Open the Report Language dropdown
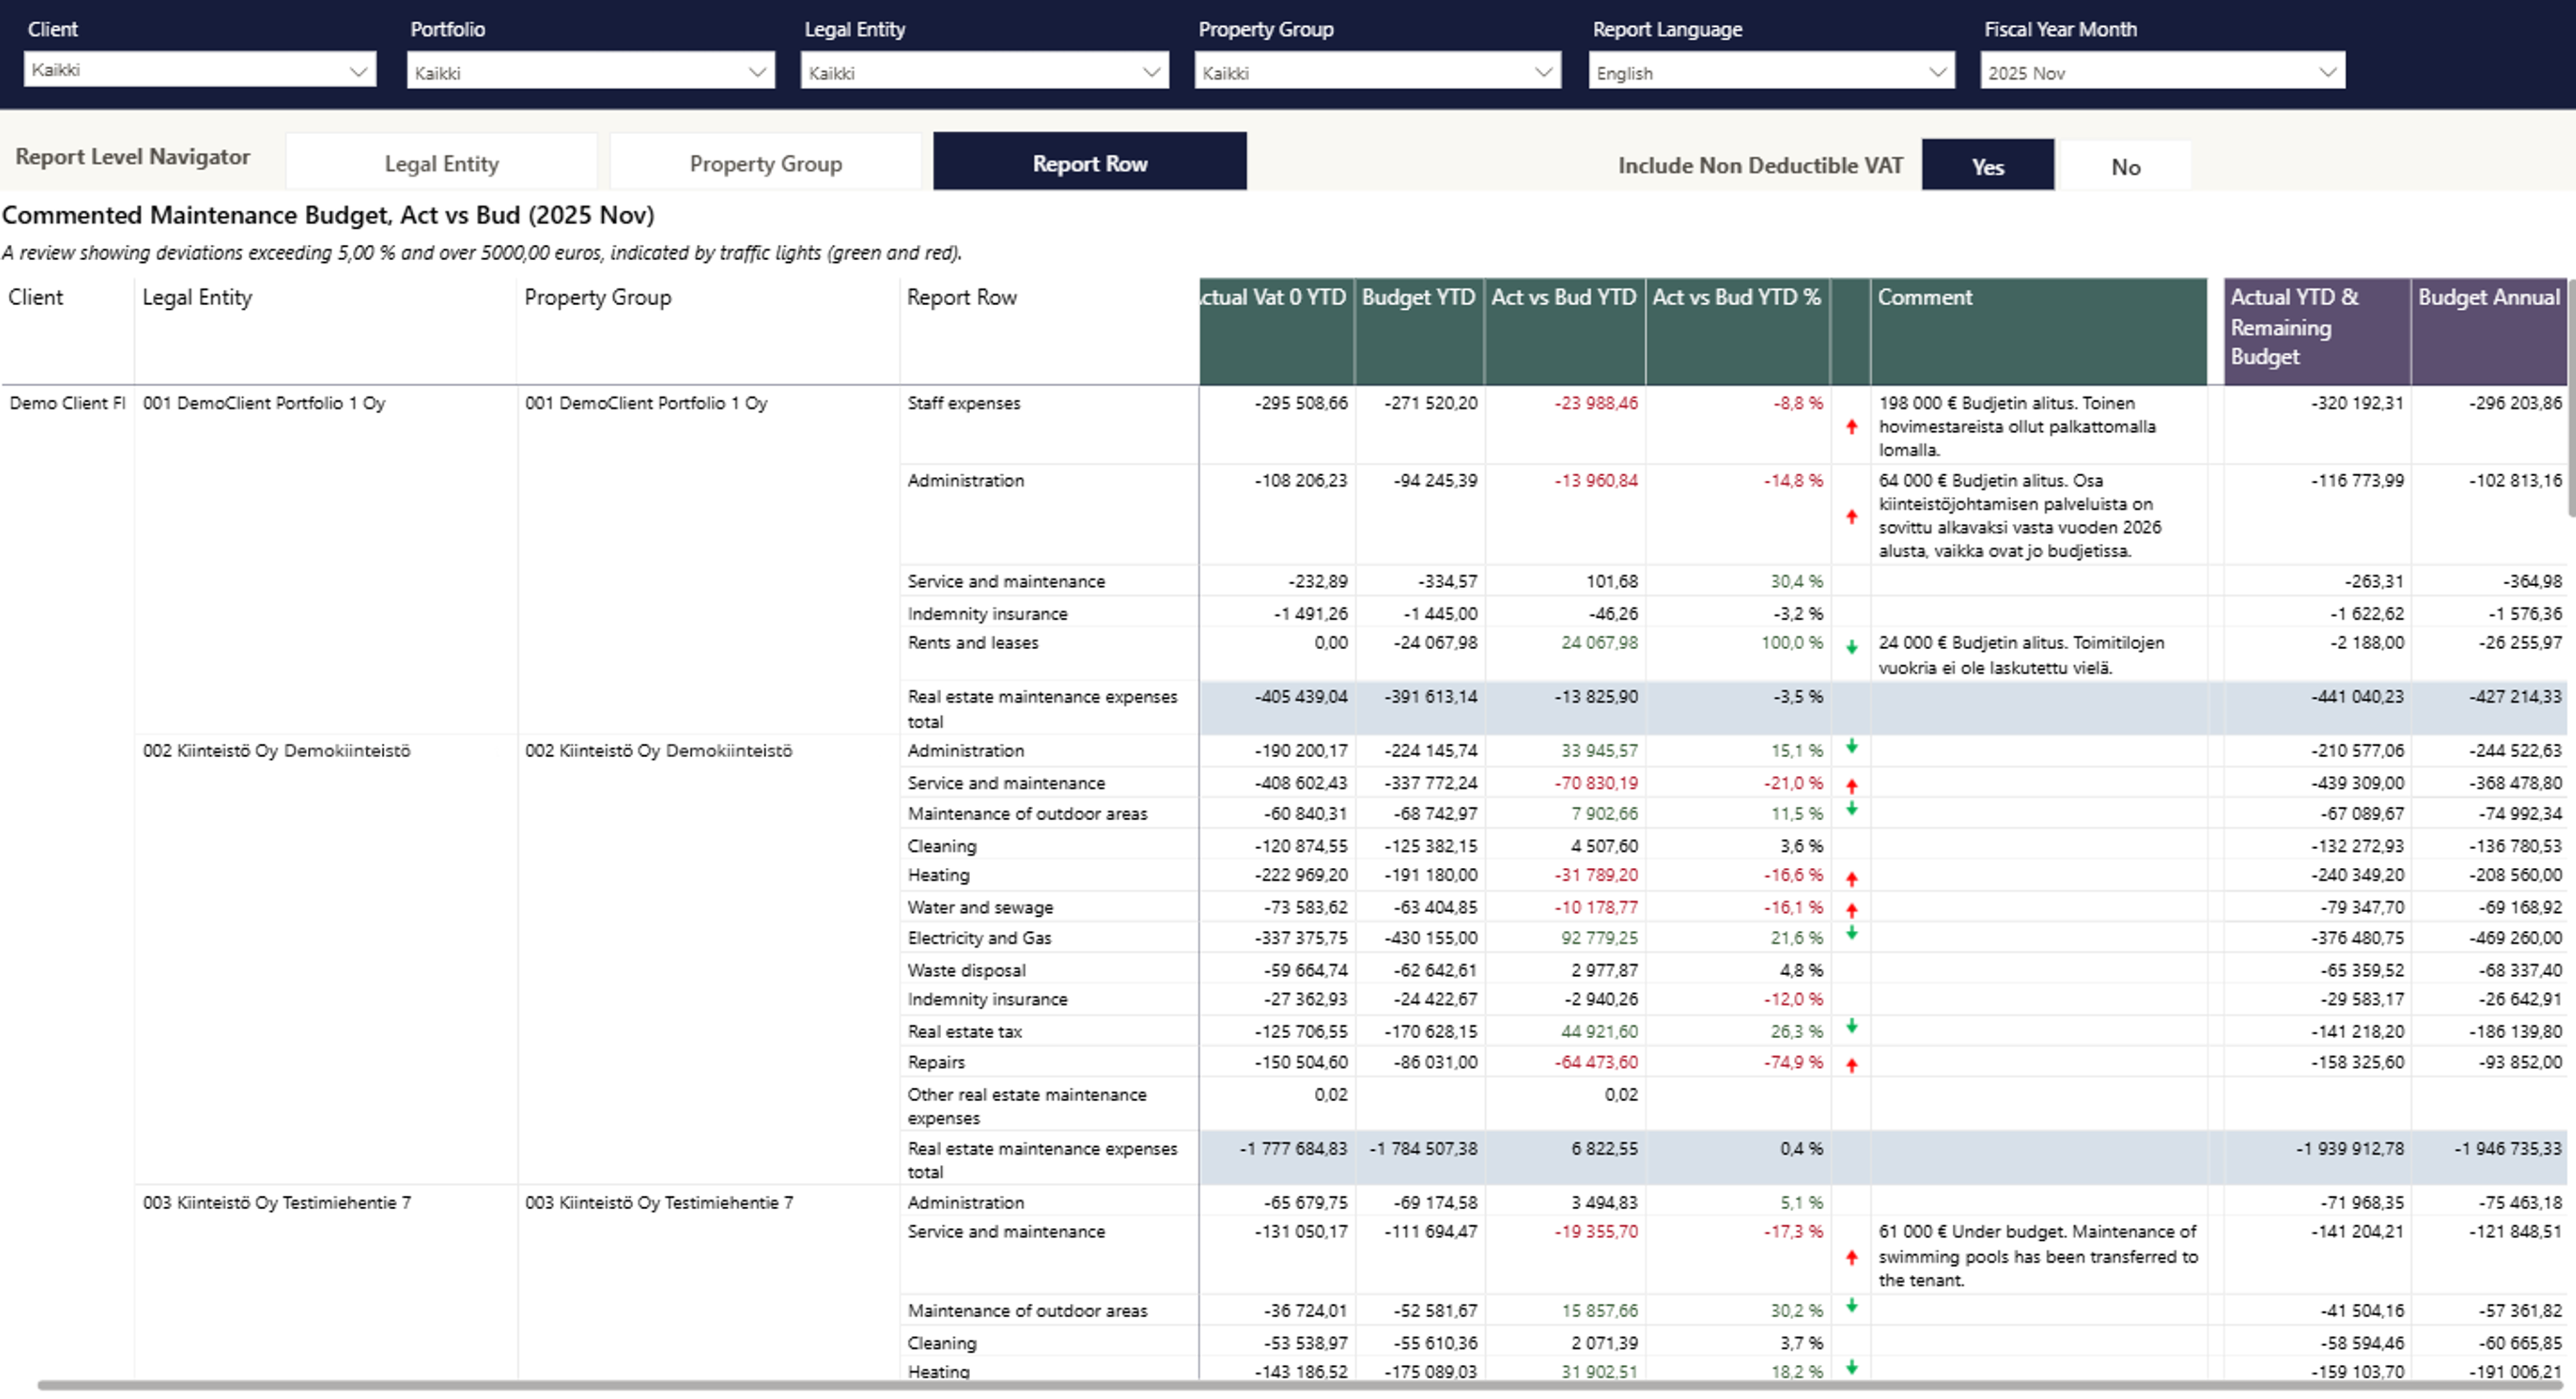 1770,72
